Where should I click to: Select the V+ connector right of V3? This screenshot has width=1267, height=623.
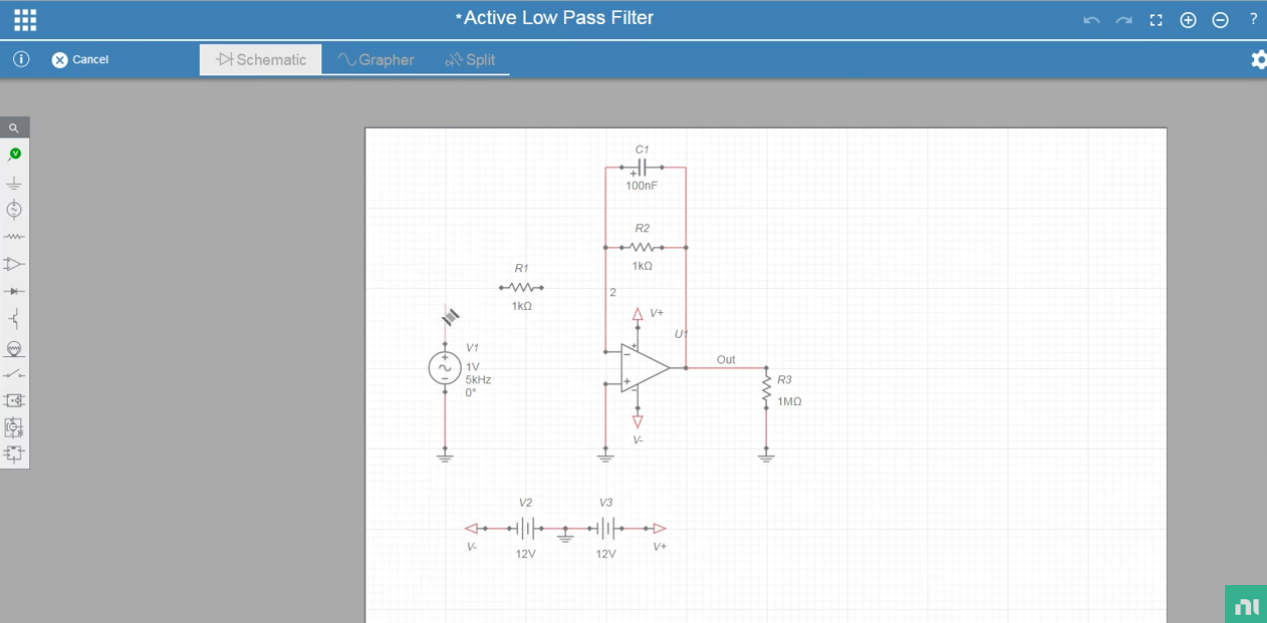[x=657, y=528]
